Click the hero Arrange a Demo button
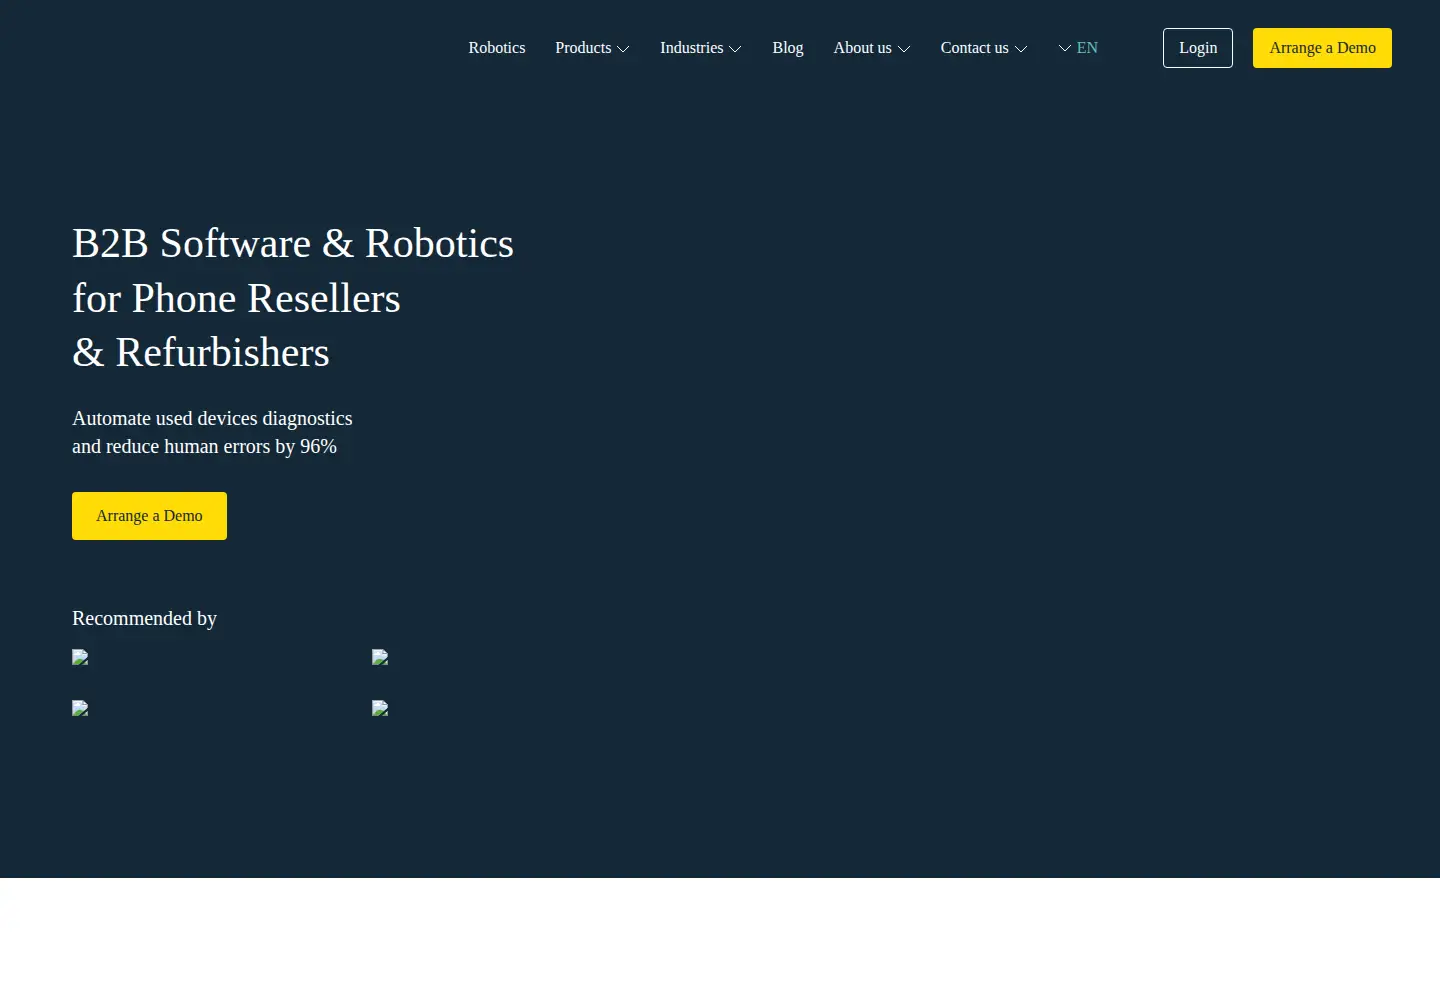 pyautogui.click(x=149, y=516)
